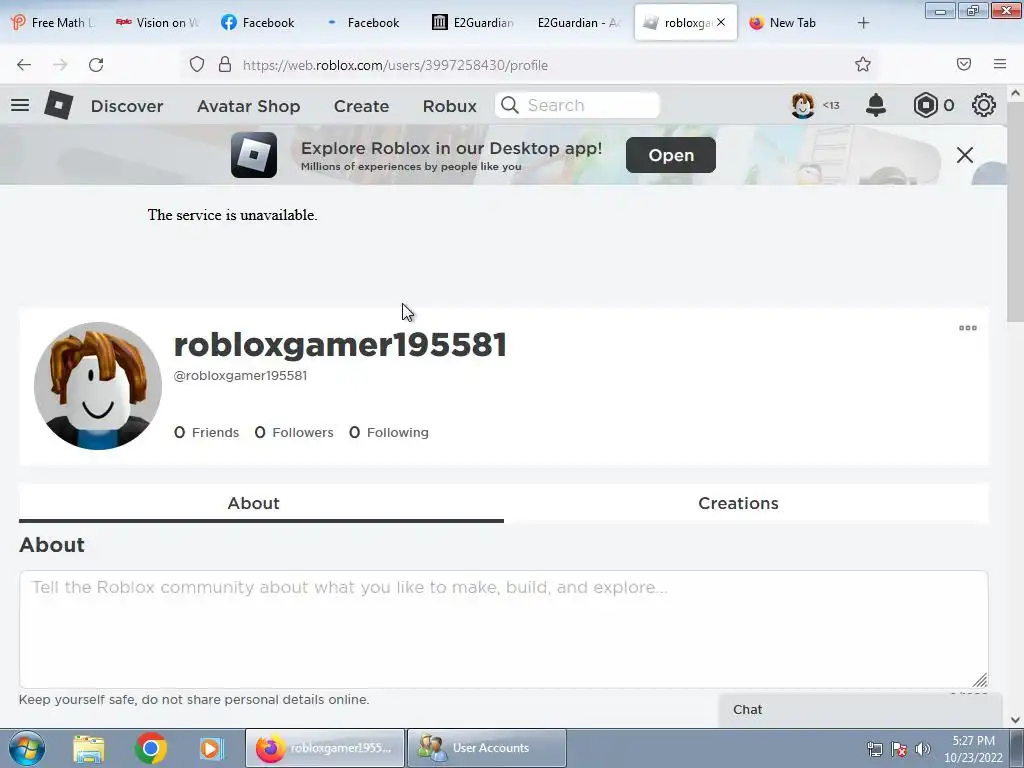1024x768 pixels.
Task: View the 0 Following list
Action: click(x=389, y=432)
